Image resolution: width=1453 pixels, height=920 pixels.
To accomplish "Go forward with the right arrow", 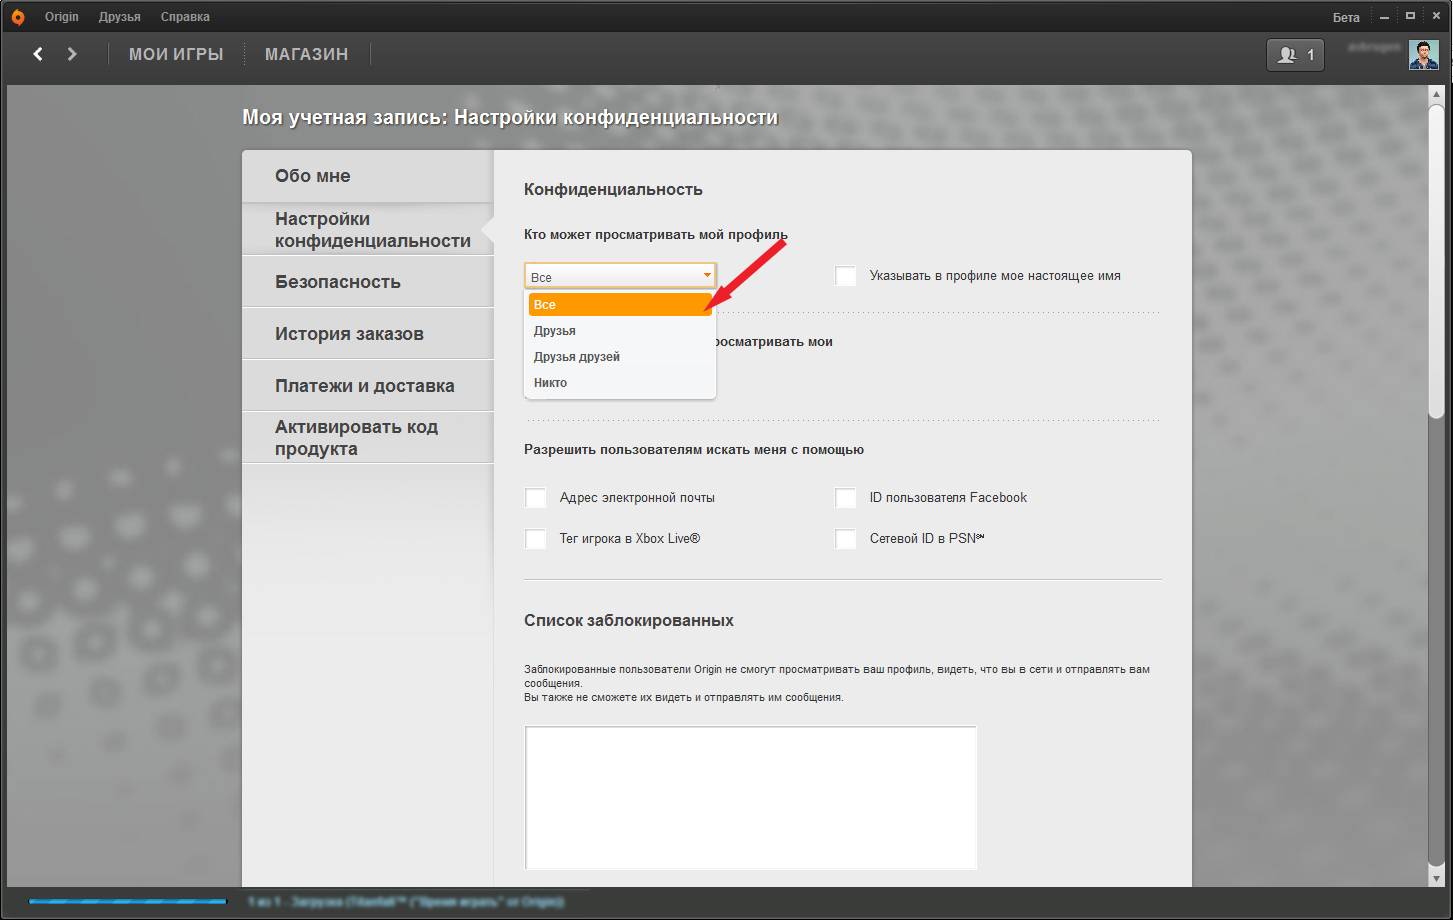I will click(72, 54).
